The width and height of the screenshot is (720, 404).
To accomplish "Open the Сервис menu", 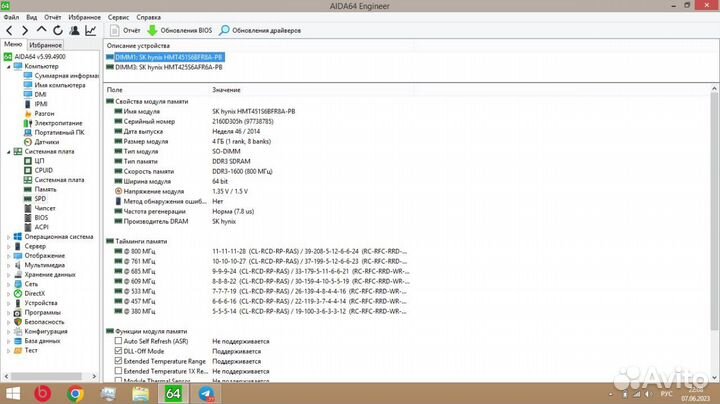I will pos(118,17).
